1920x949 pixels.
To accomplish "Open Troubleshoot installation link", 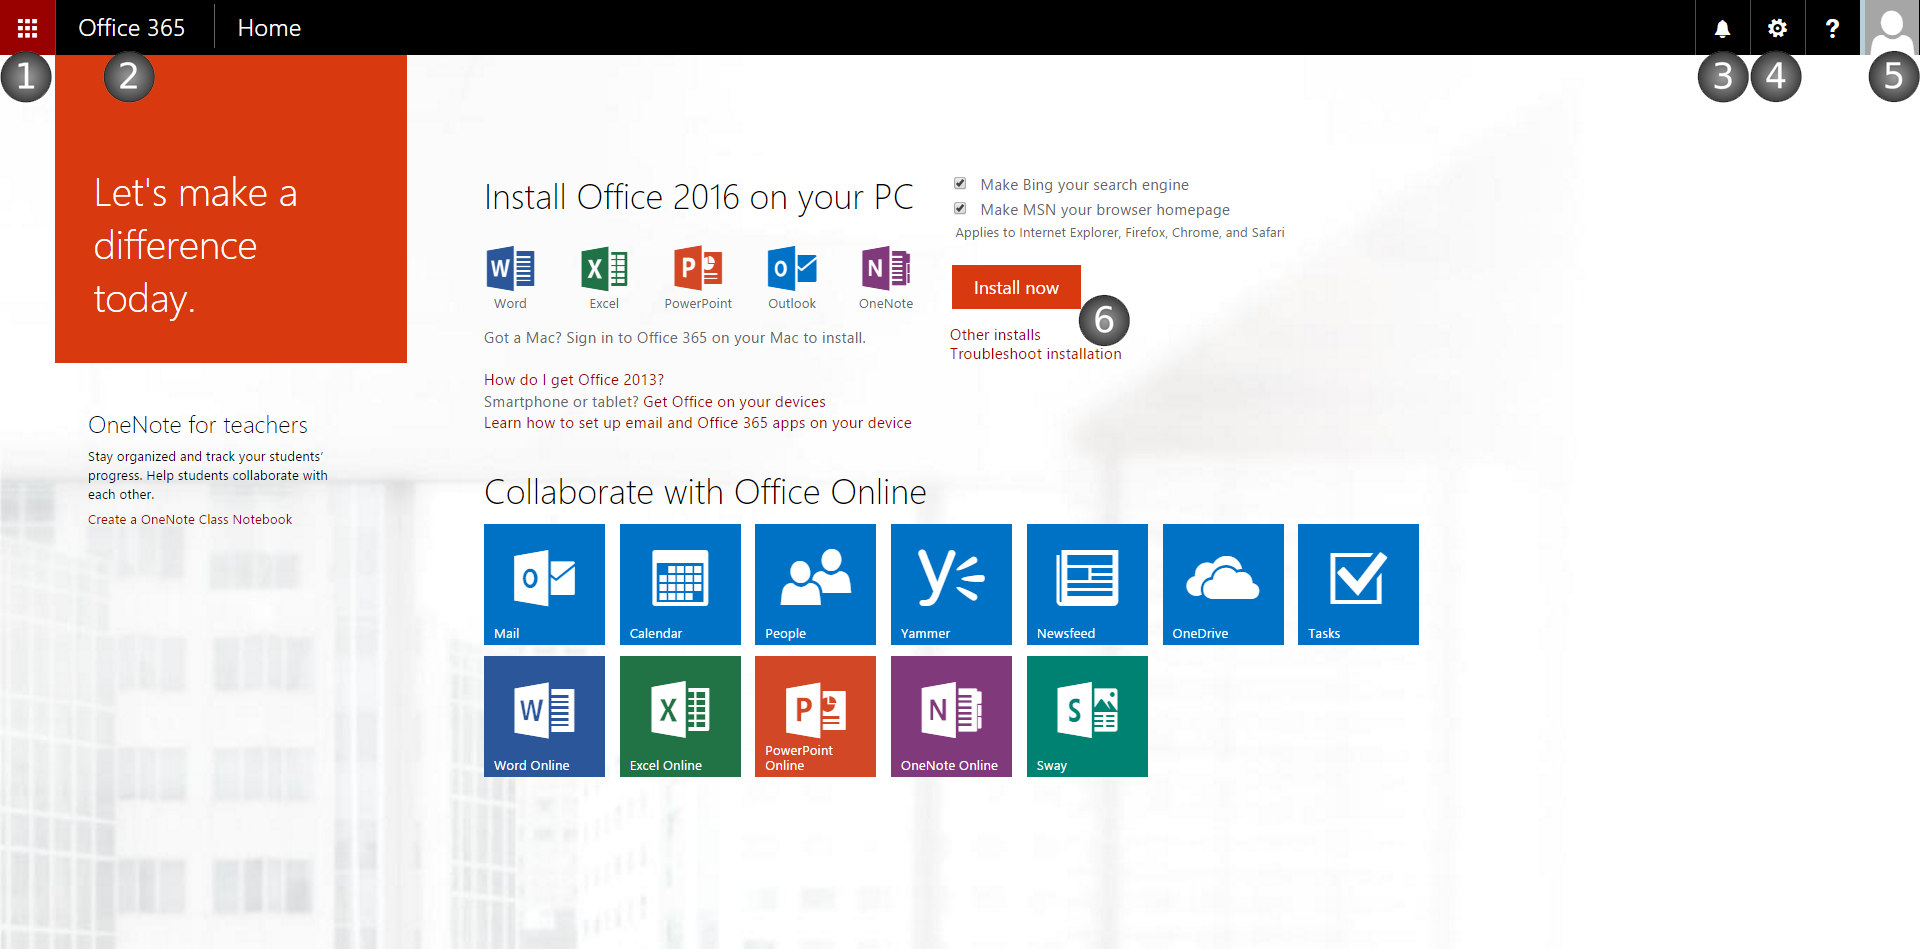I will click(1035, 354).
